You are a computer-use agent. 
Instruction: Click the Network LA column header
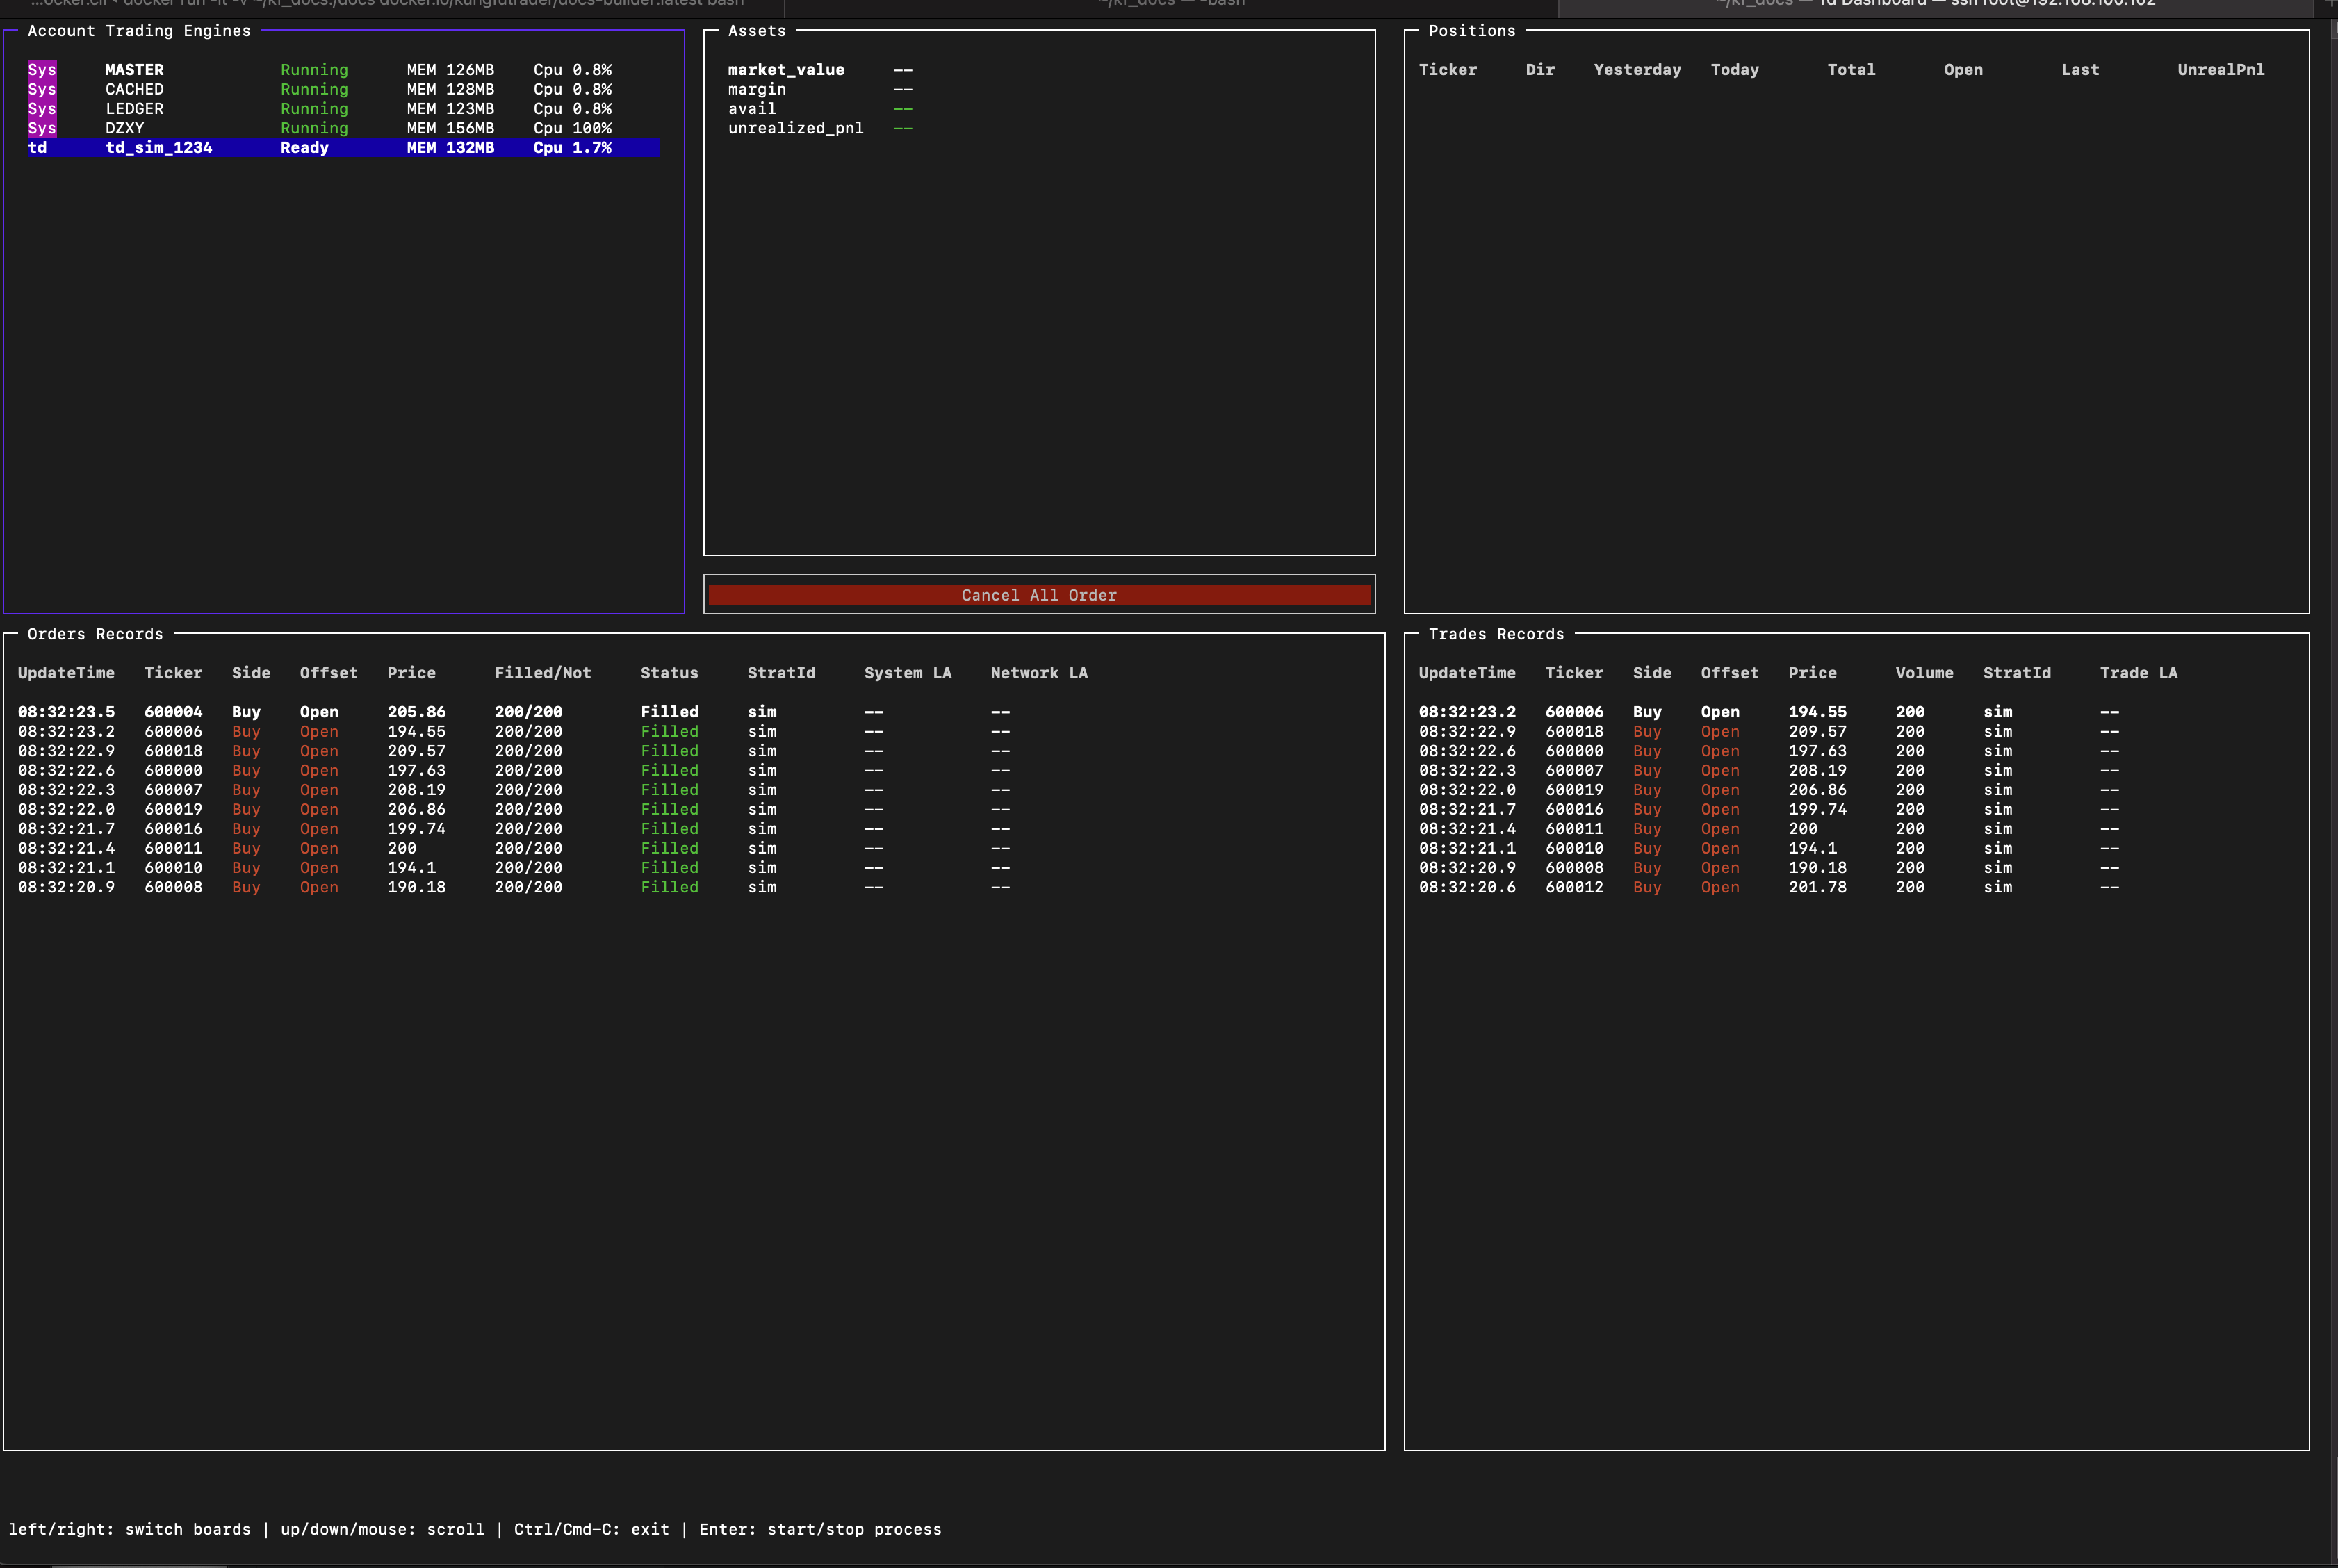1039,673
